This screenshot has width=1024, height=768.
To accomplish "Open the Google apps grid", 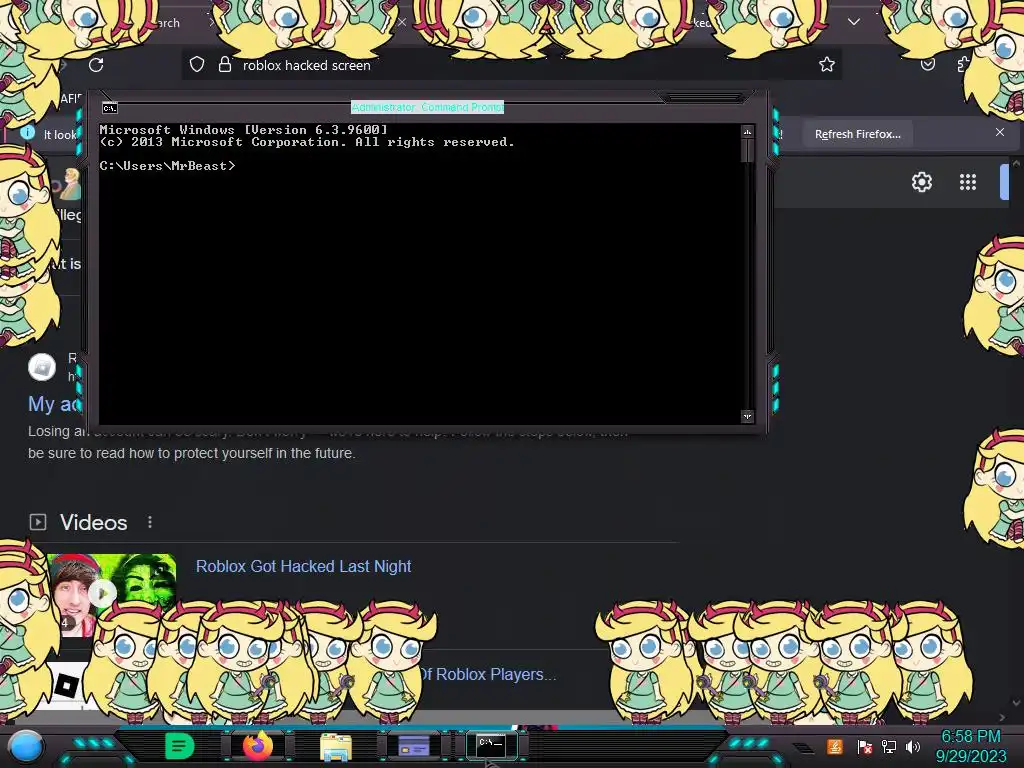I will [x=968, y=182].
